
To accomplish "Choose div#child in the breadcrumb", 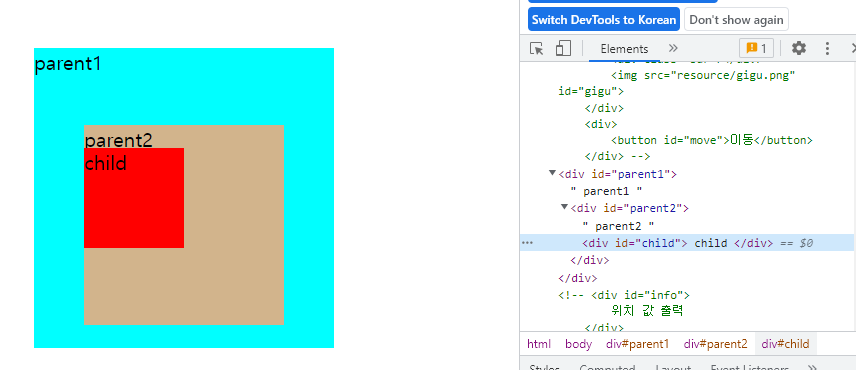I will 785,344.
